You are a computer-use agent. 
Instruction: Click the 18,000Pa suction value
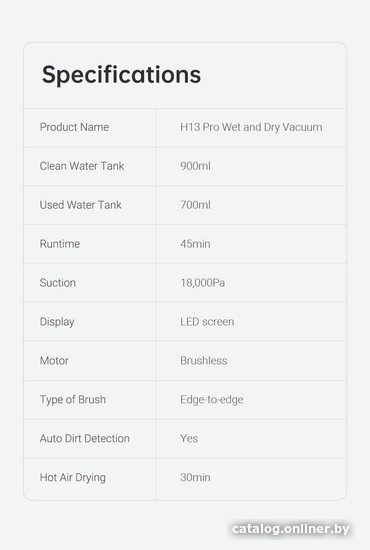point(203,283)
